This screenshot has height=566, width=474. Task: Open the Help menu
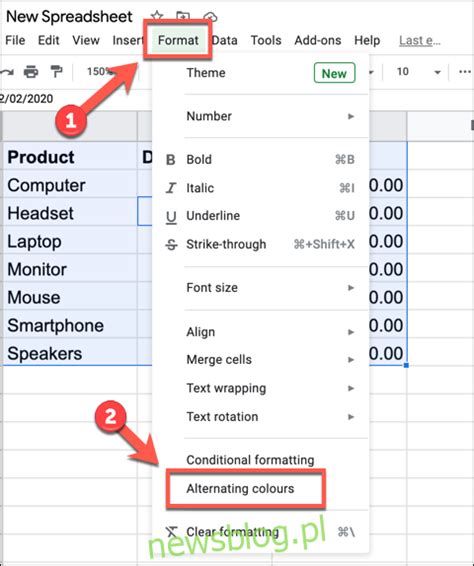tap(367, 40)
